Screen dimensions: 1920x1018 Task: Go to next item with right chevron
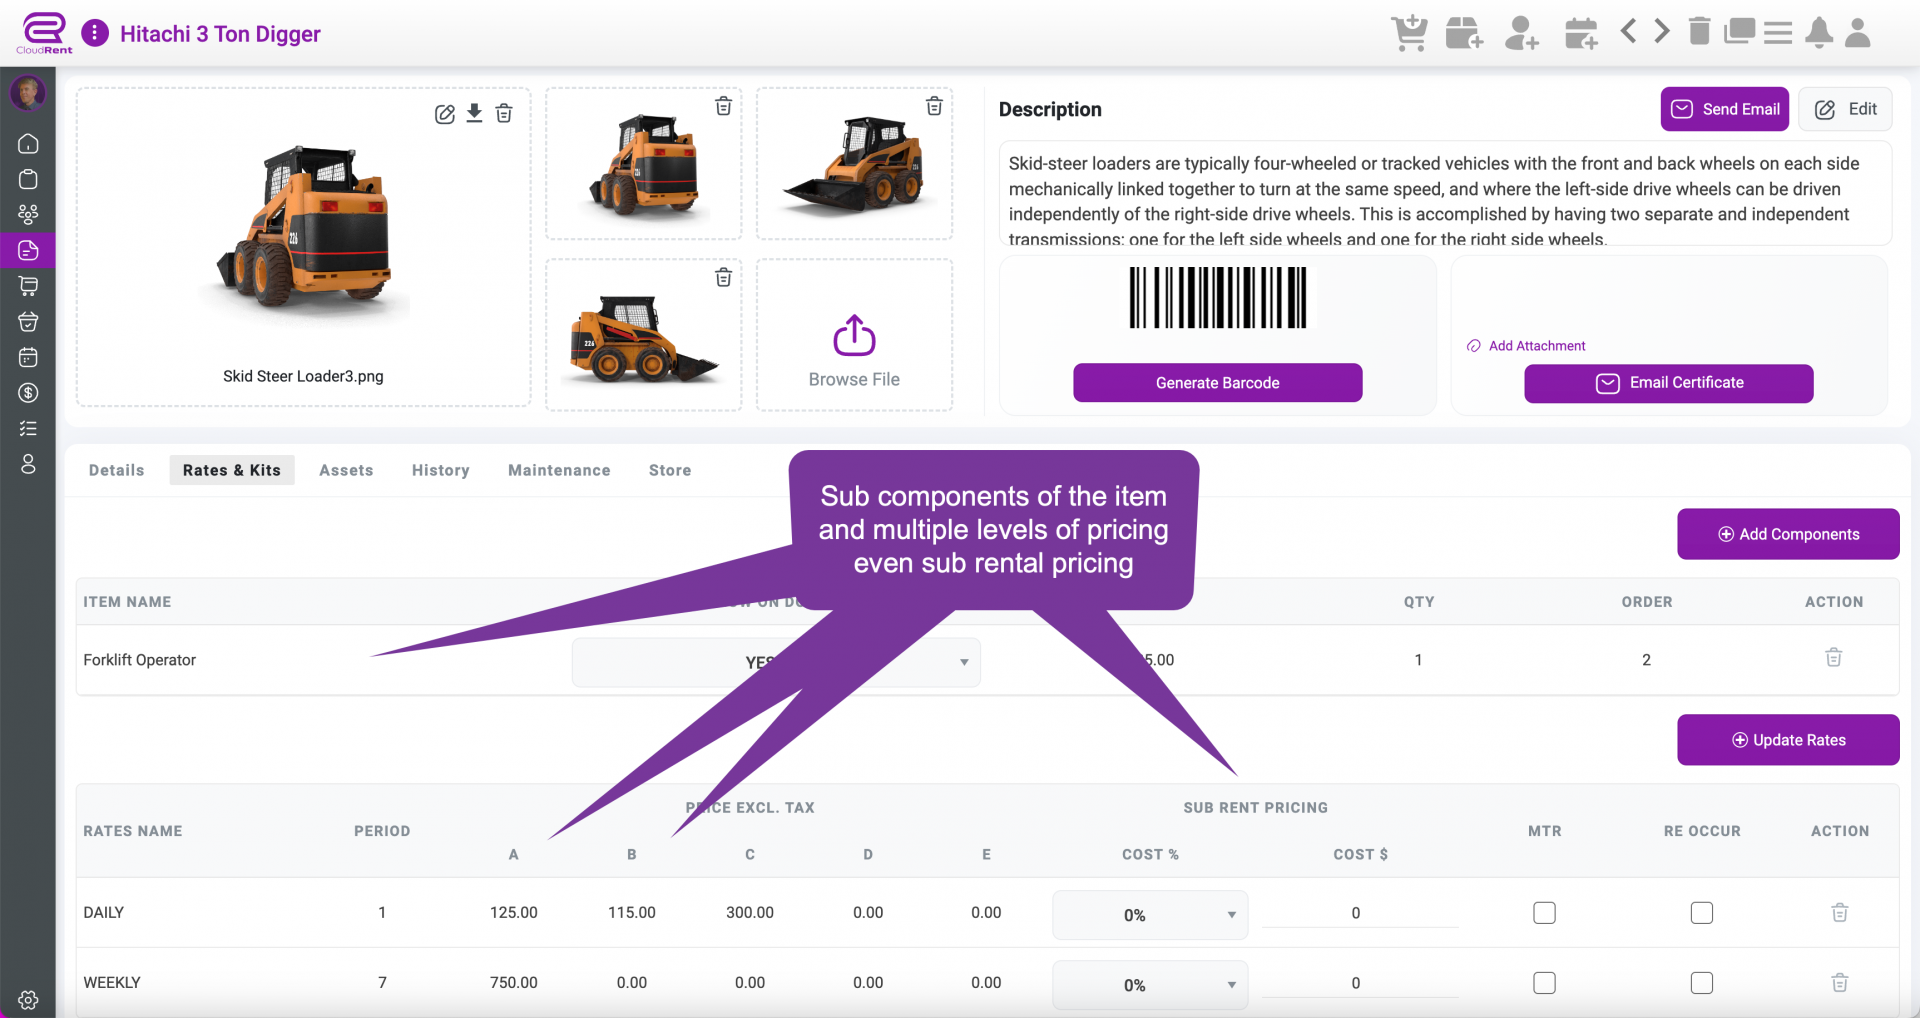[1661, 31]
